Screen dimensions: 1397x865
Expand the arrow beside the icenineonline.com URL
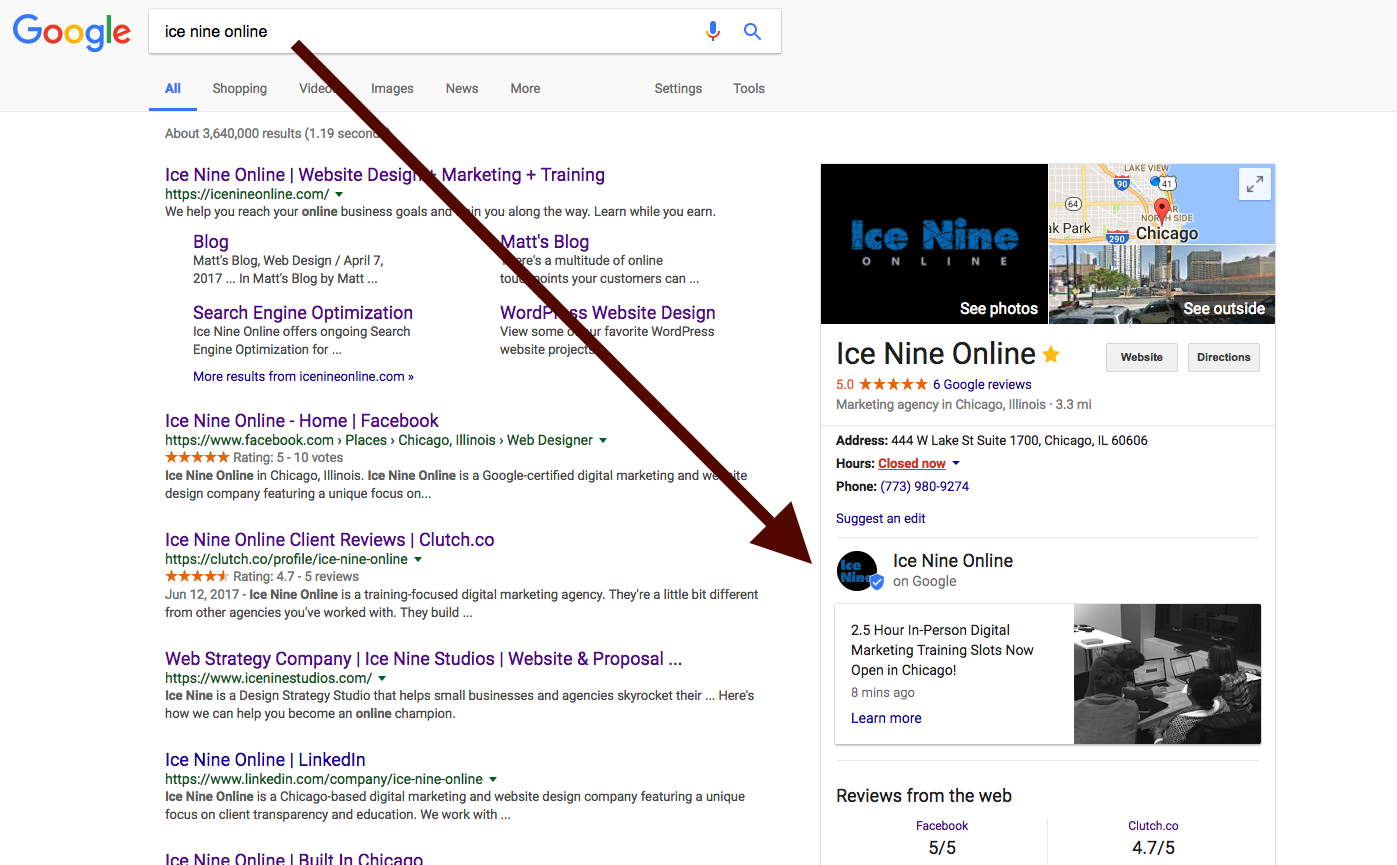[x=339, y=194]
